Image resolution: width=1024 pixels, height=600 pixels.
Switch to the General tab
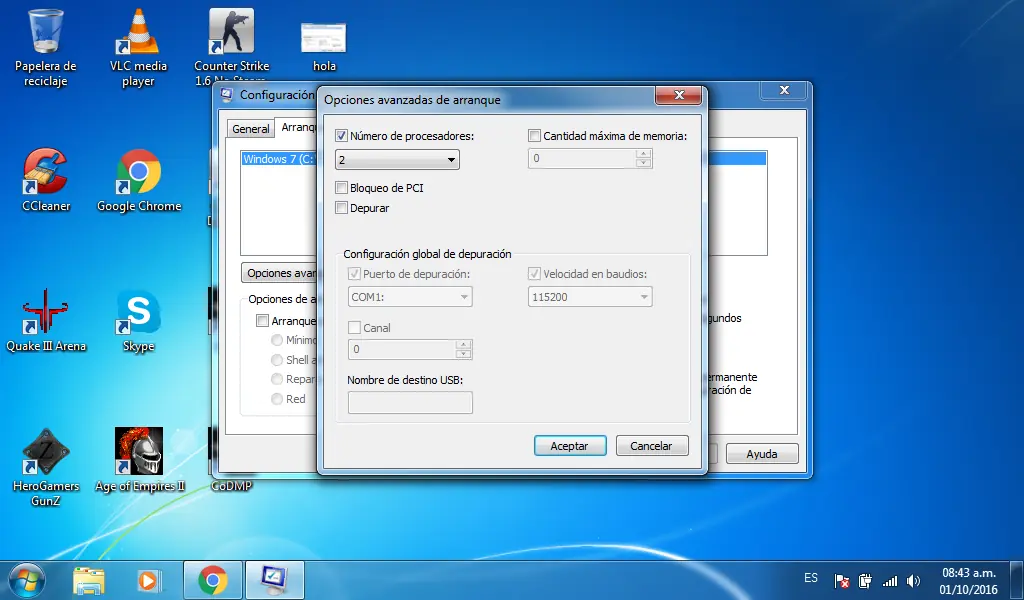251,129
